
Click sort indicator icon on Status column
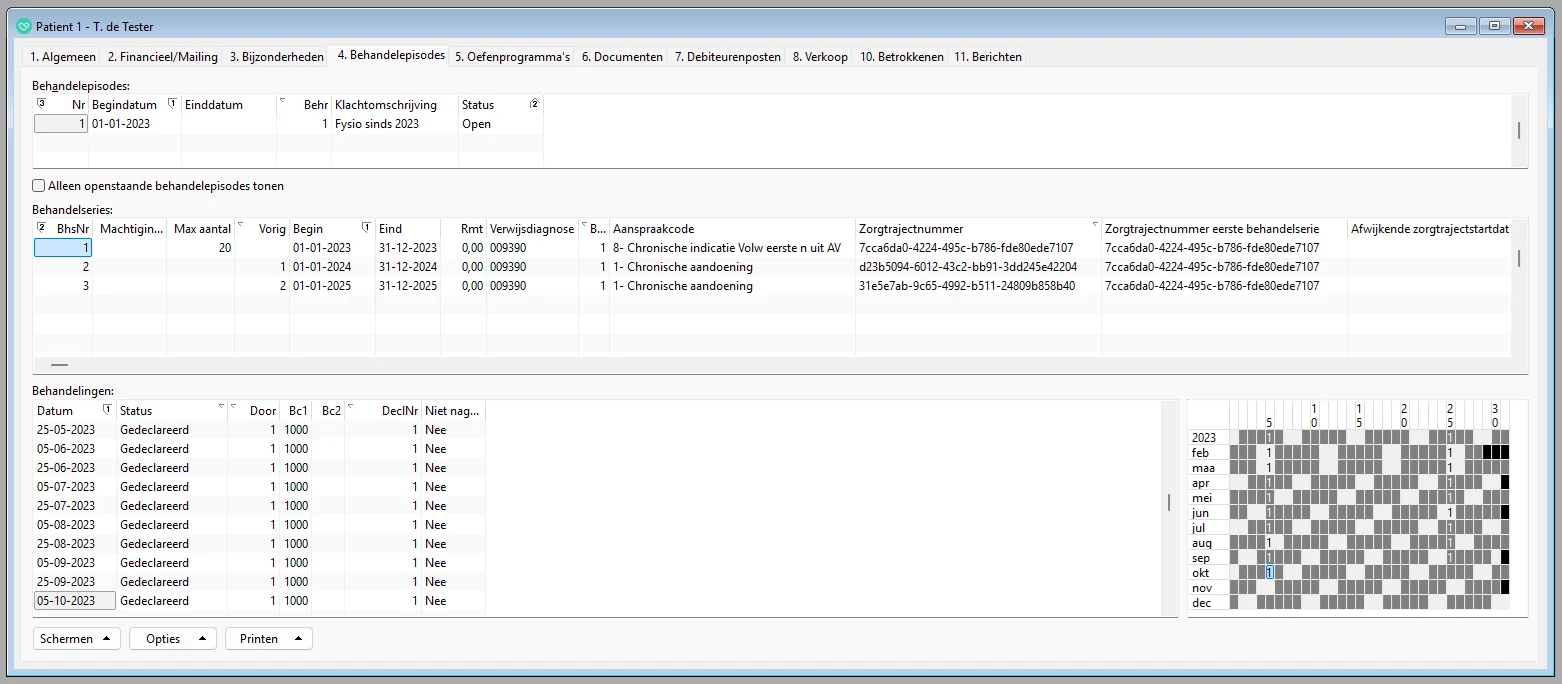534,104
